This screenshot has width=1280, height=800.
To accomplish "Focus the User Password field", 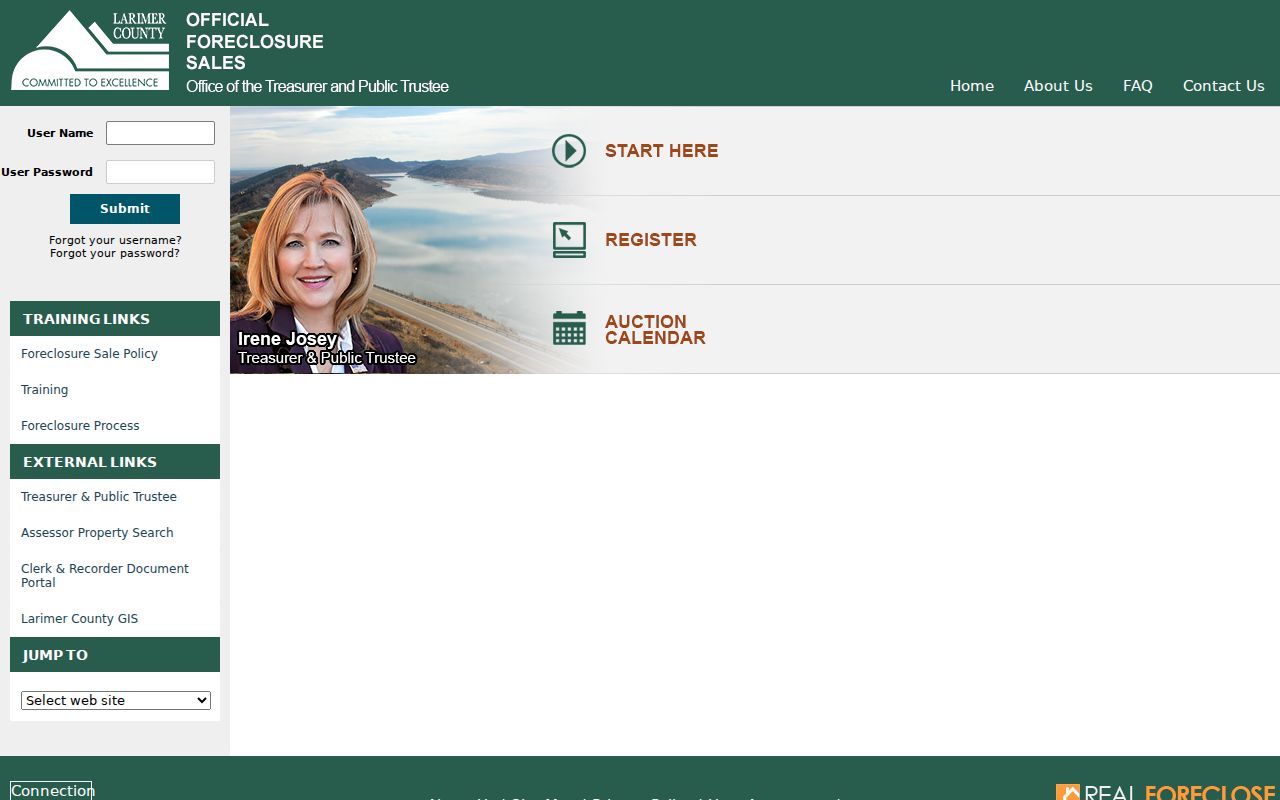I will pyautogui.click(x=160, y=172).
